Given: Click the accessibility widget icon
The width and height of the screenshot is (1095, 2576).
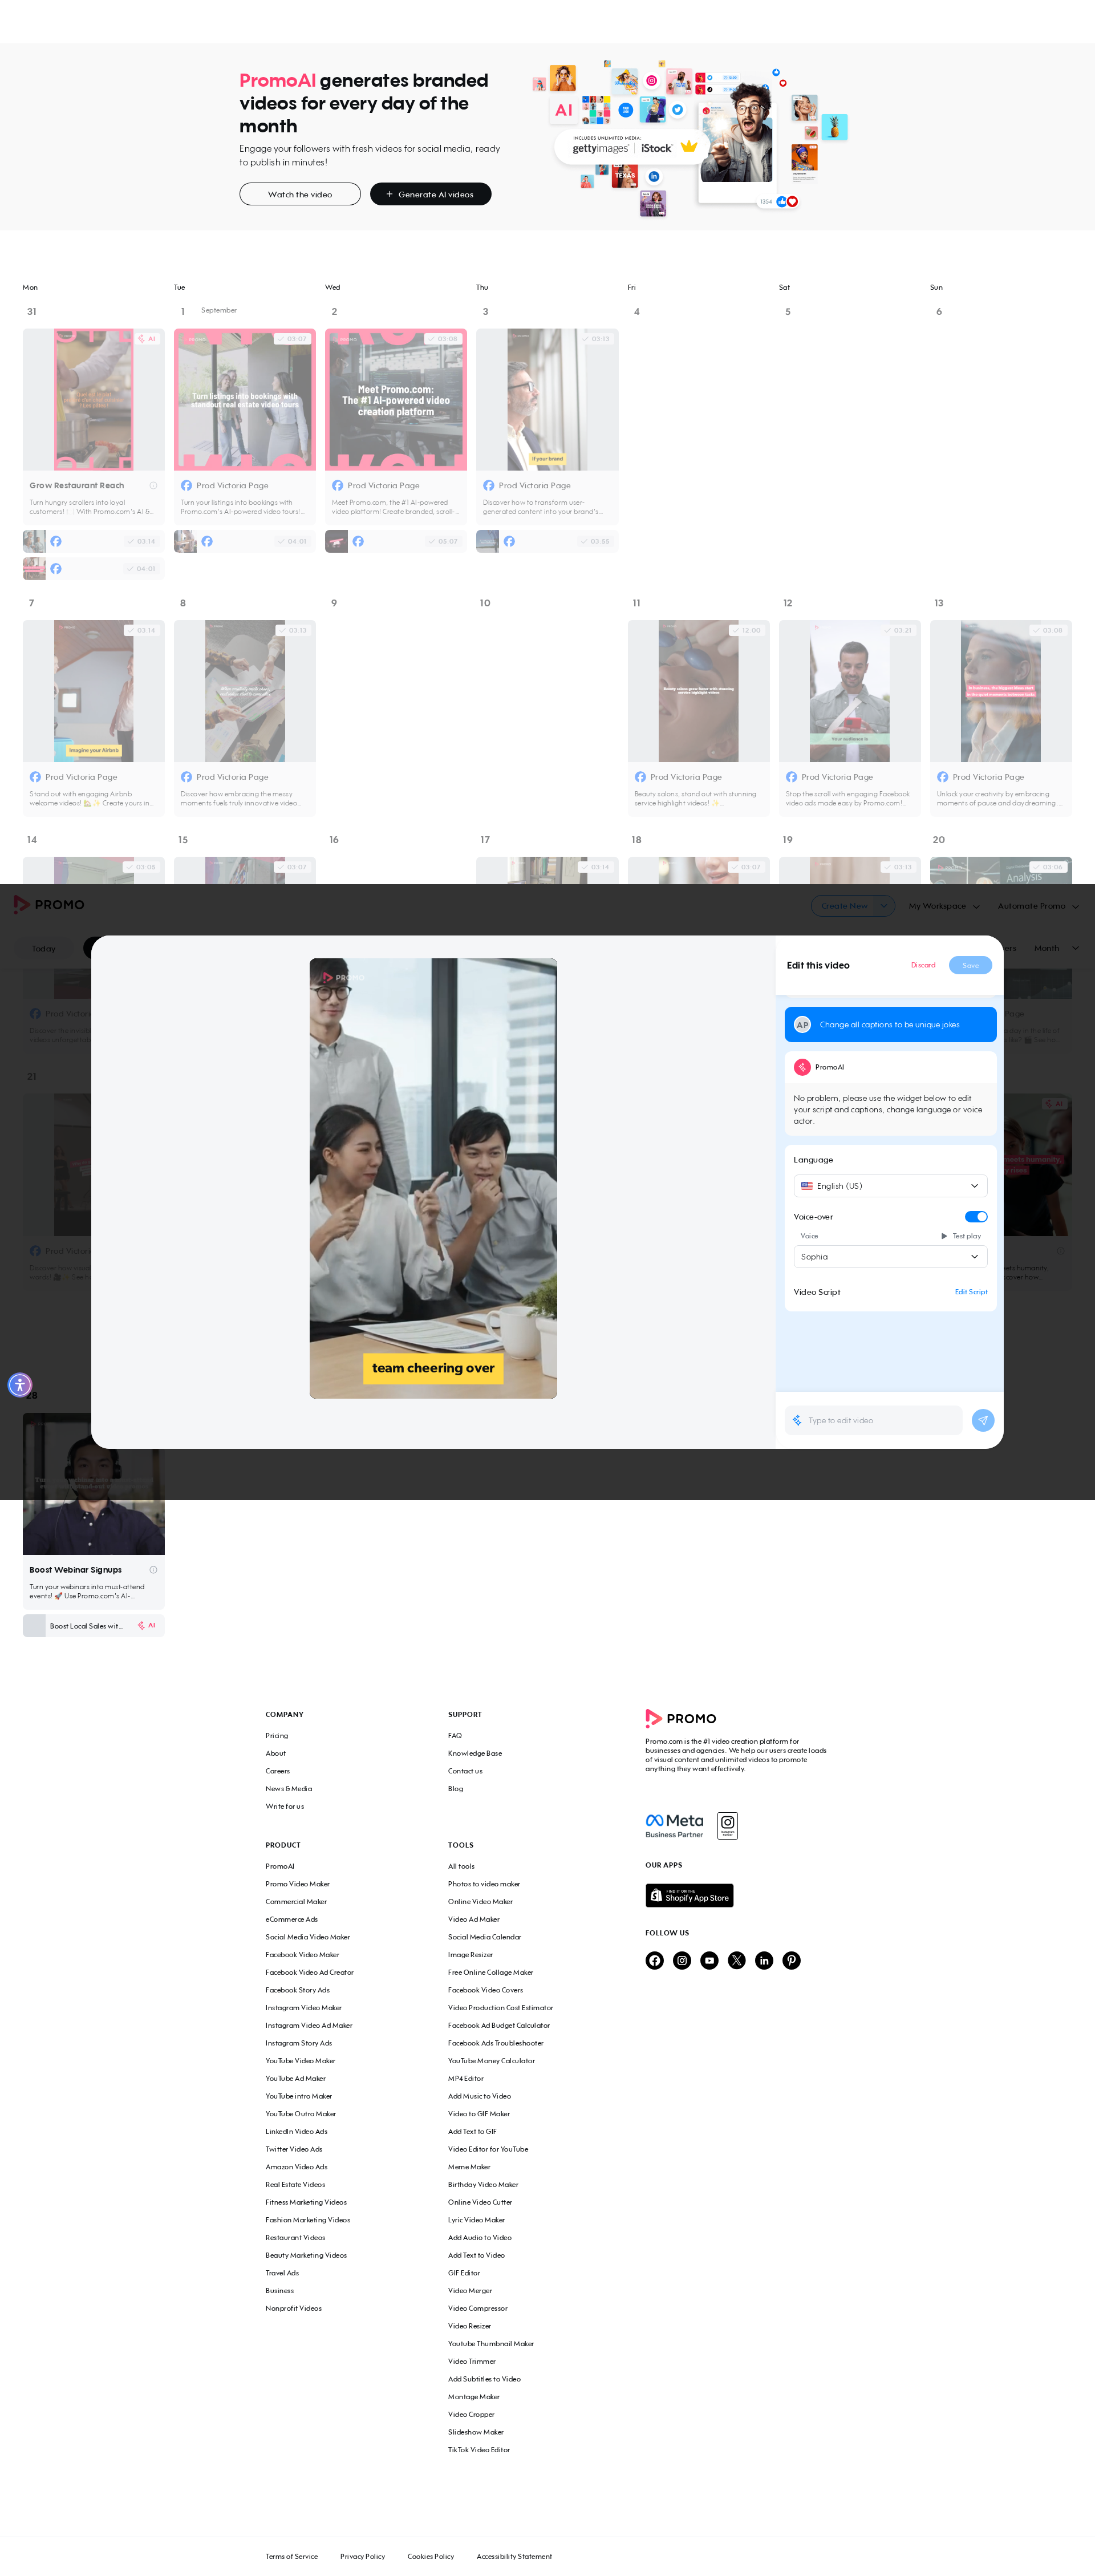Looking at the screenshot, I should [x=20, y=1385].
